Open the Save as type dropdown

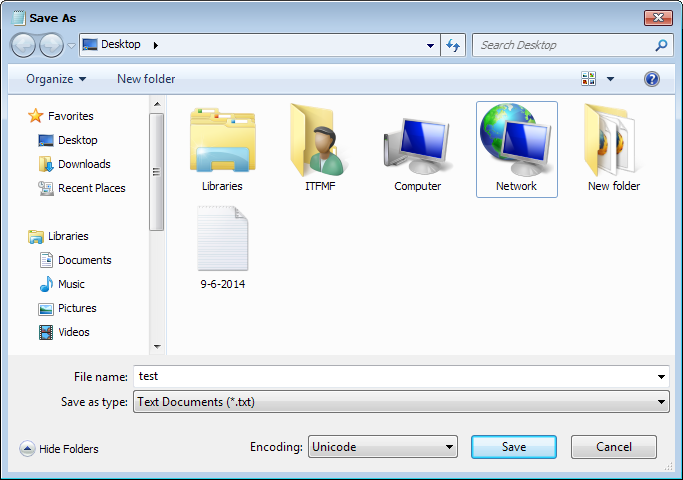401,402
